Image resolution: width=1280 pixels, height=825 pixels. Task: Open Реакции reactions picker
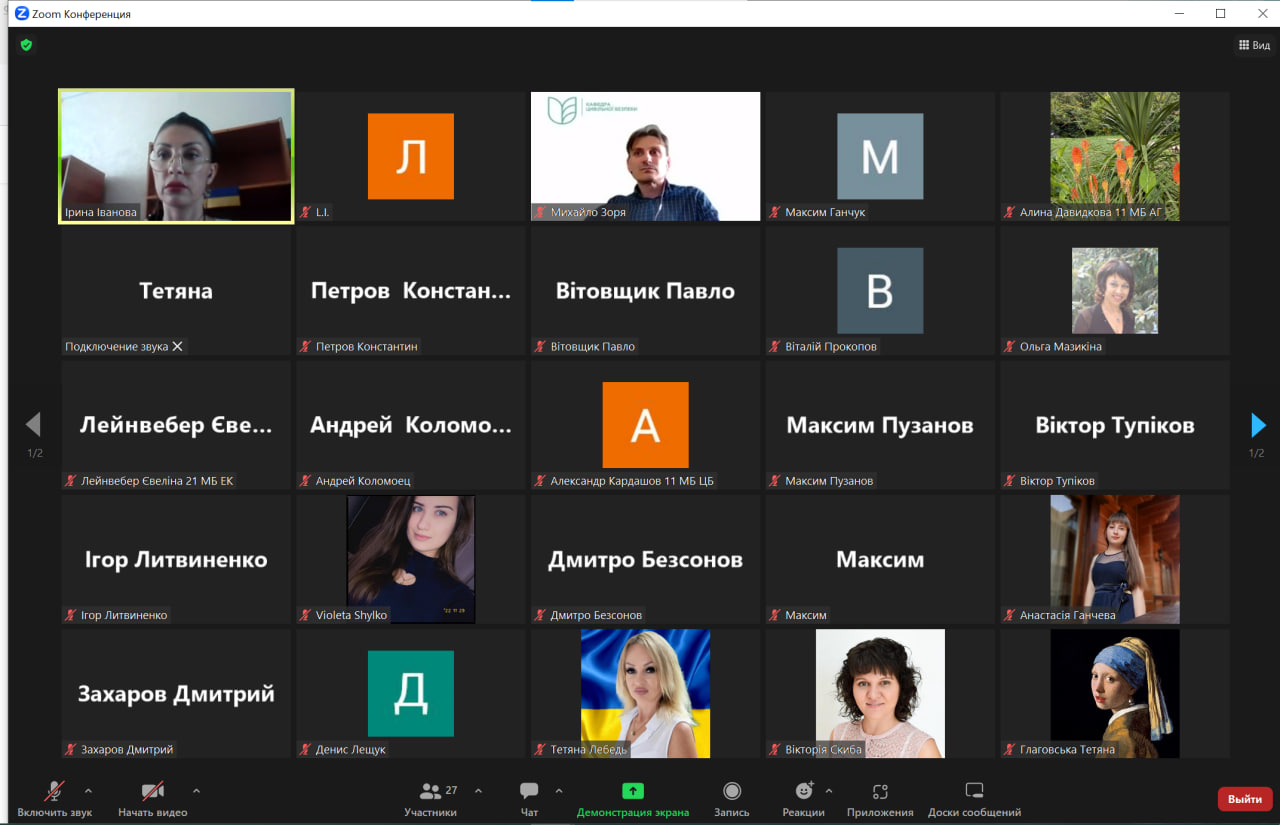click(x=803, y=798)
